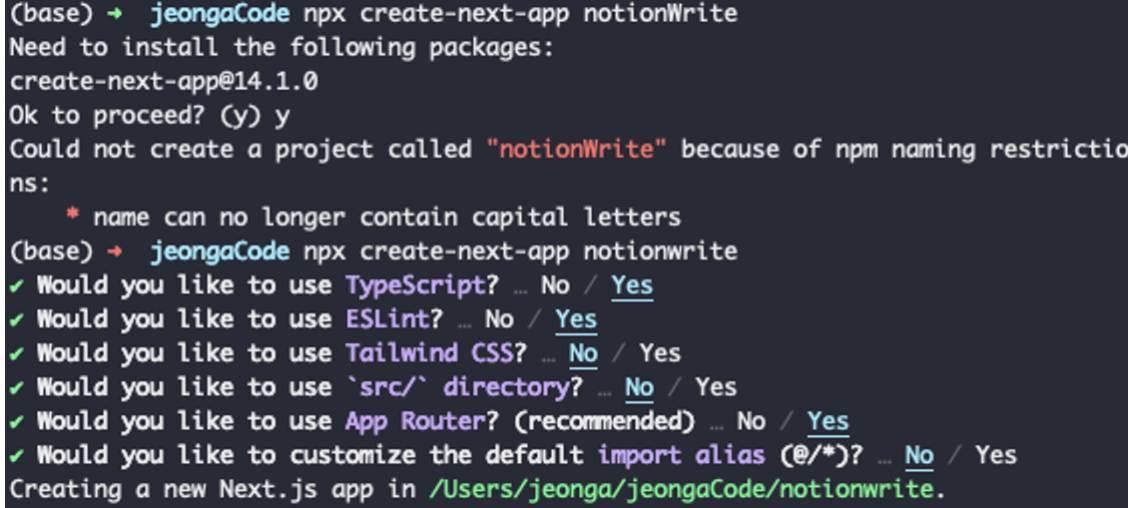Image resolution: width=1128 pixels, height=508 pixels.
Task: Click "because of npm naming" error text
Action: point(828,149)
